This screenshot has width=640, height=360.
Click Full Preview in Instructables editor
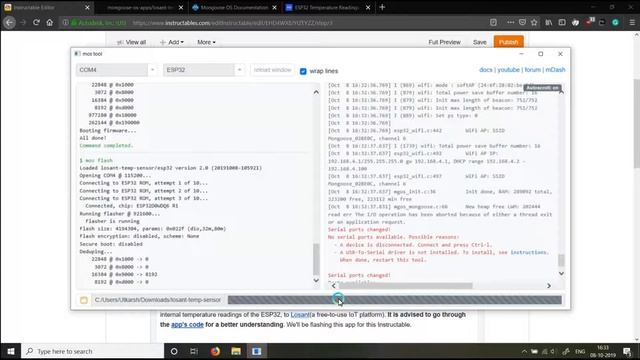pyautogui.click(x=444, y=42)
